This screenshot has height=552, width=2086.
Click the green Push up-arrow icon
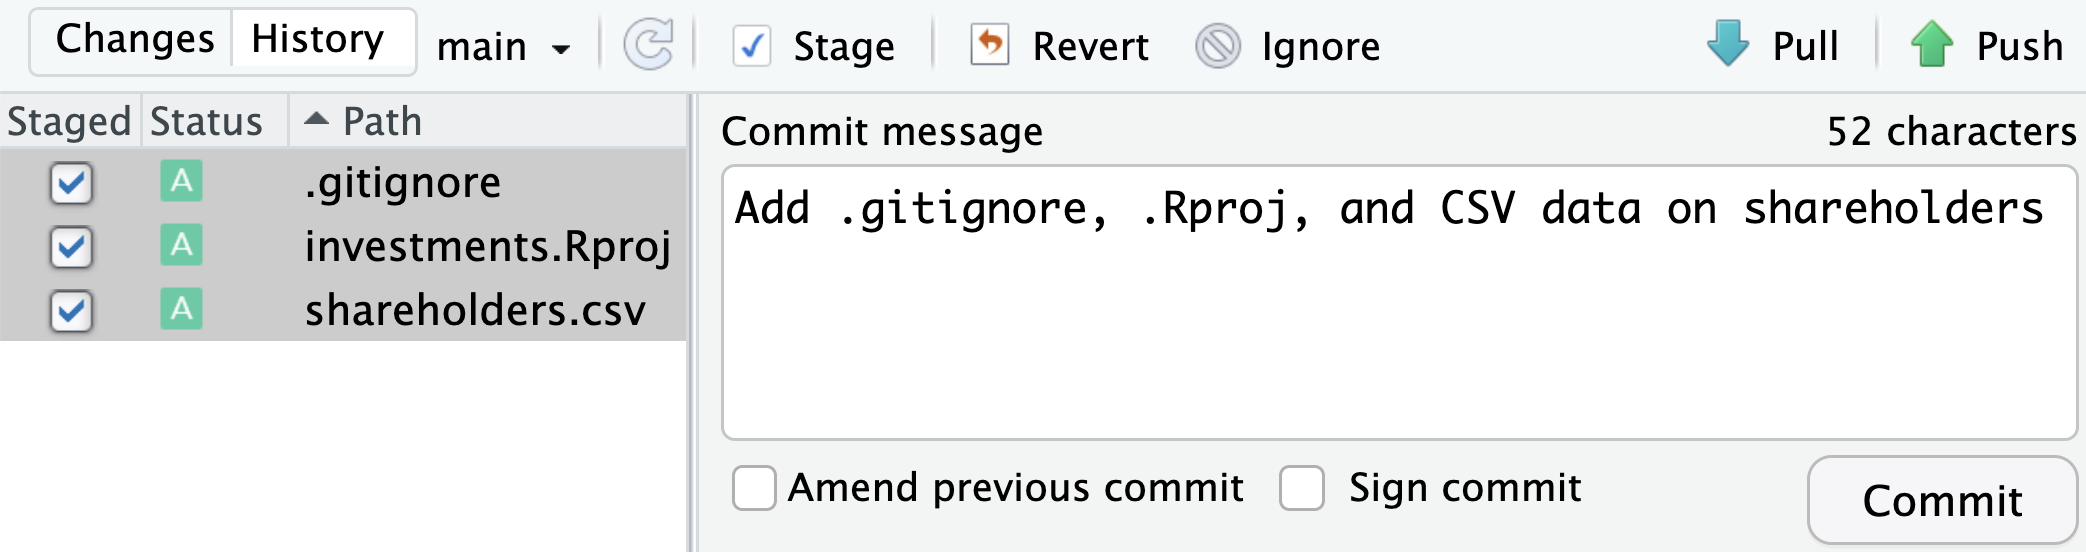(1932, 44)
